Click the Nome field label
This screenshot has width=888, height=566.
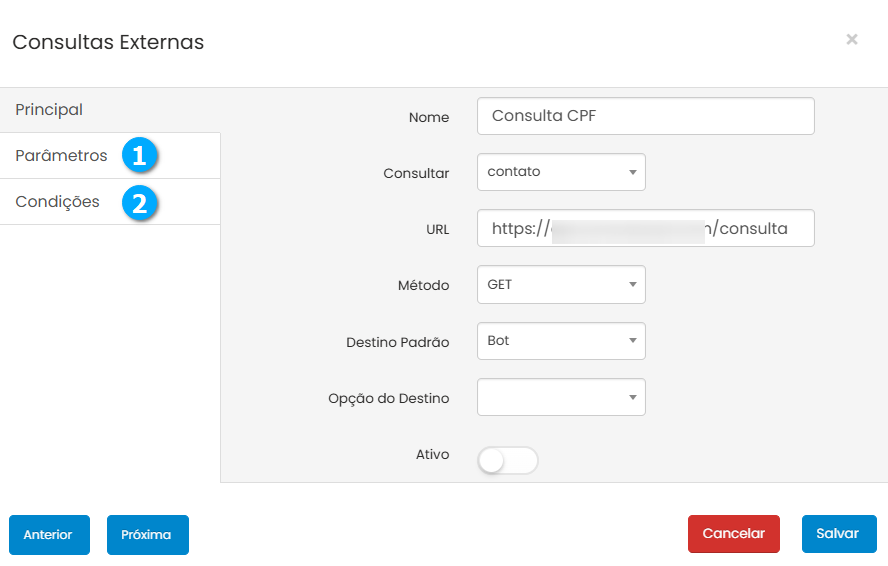(x=429, y=117)
